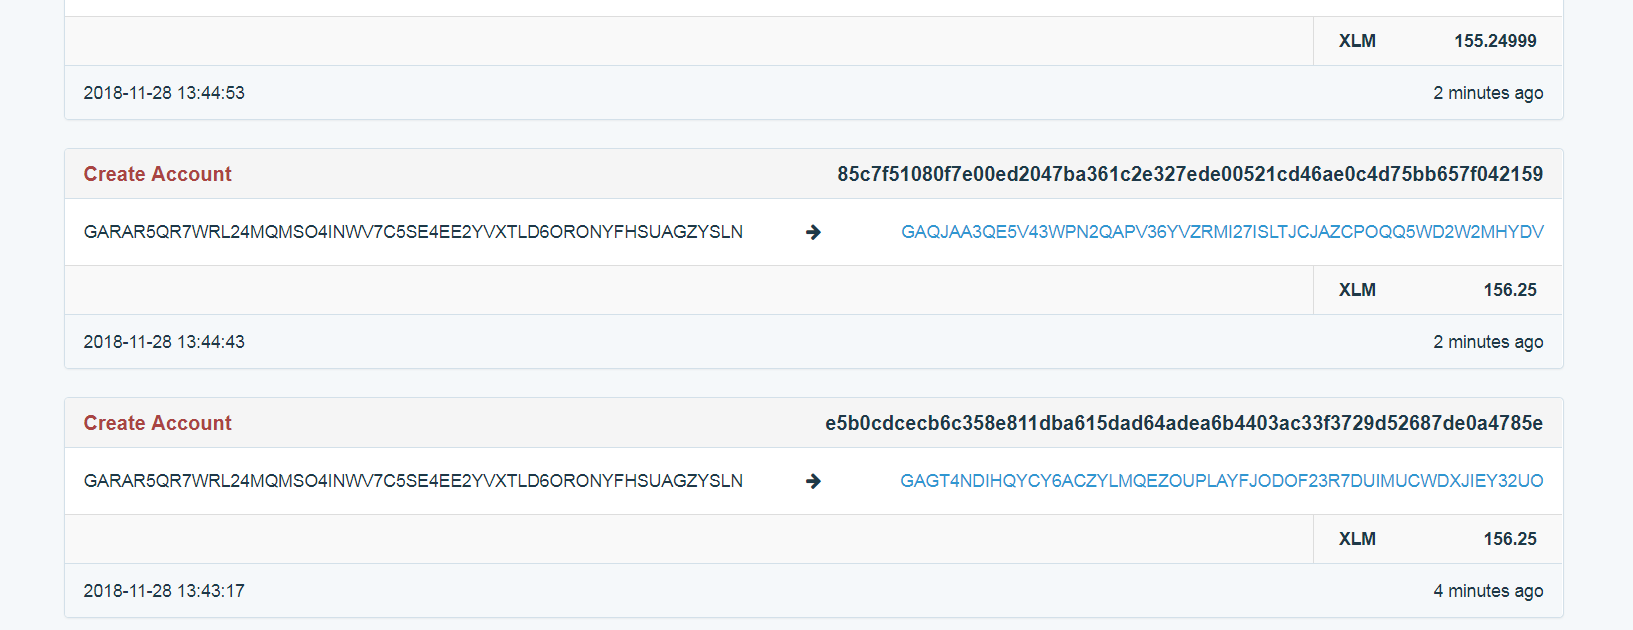Click Create Account title of 85c7f51080 transaction
Viewport: 1633px width, 630px height.
(x=157, y=174)
